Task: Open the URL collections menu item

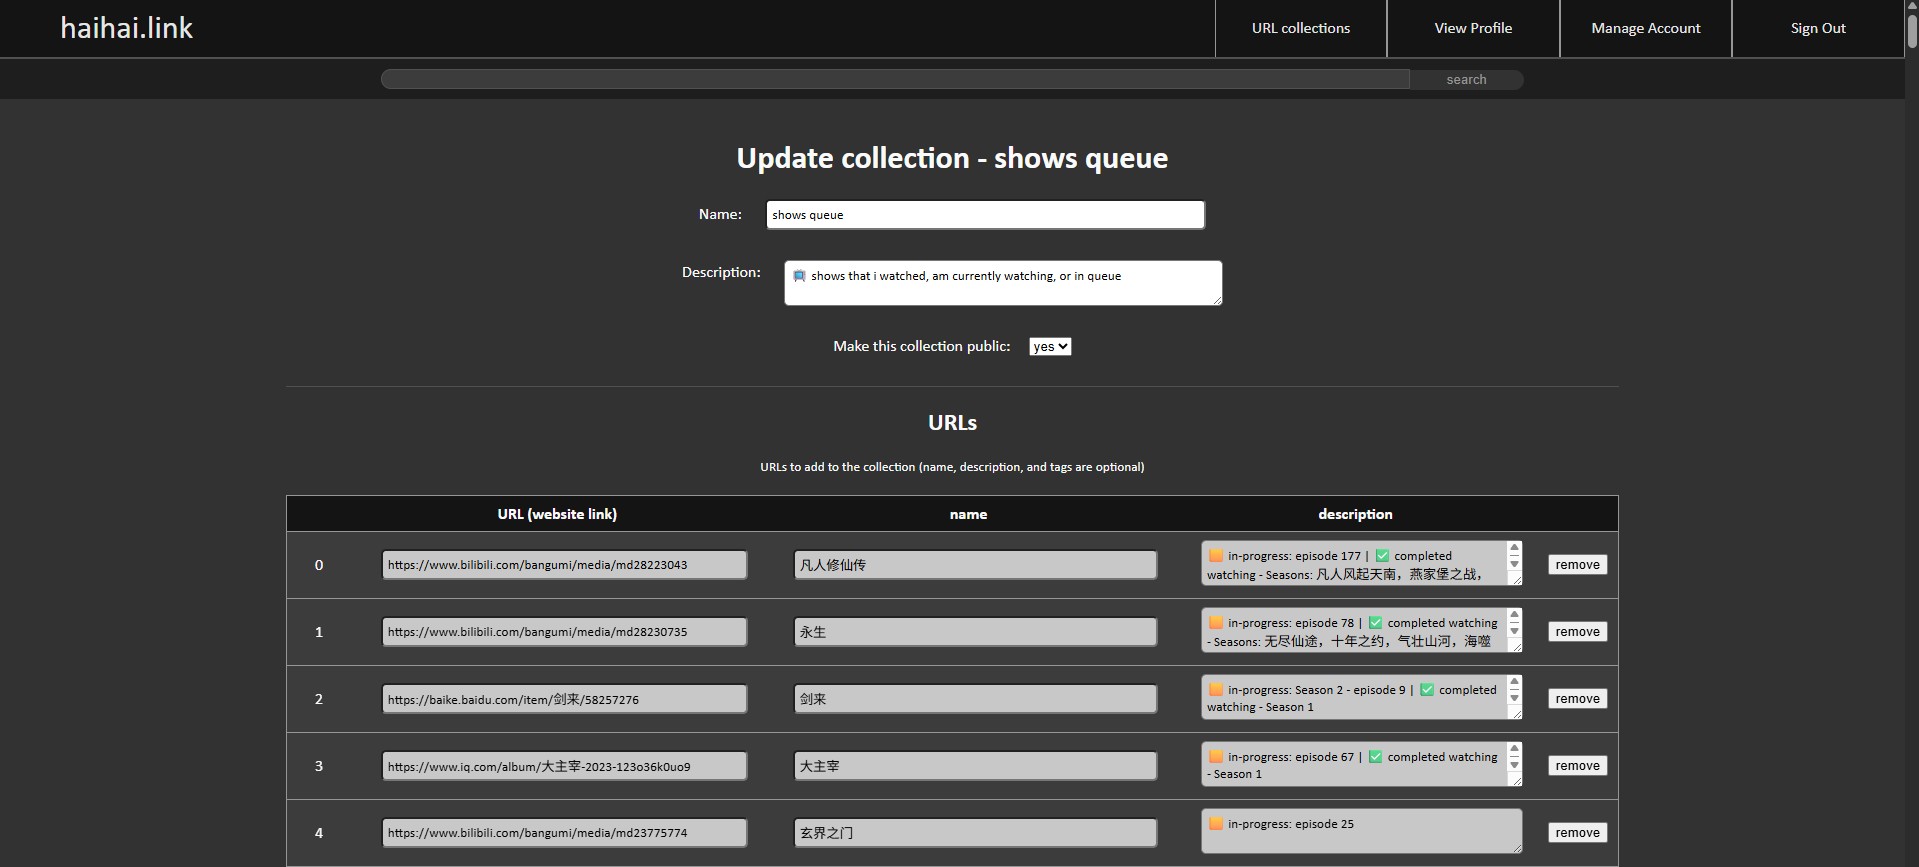Action: [1300, 28]
